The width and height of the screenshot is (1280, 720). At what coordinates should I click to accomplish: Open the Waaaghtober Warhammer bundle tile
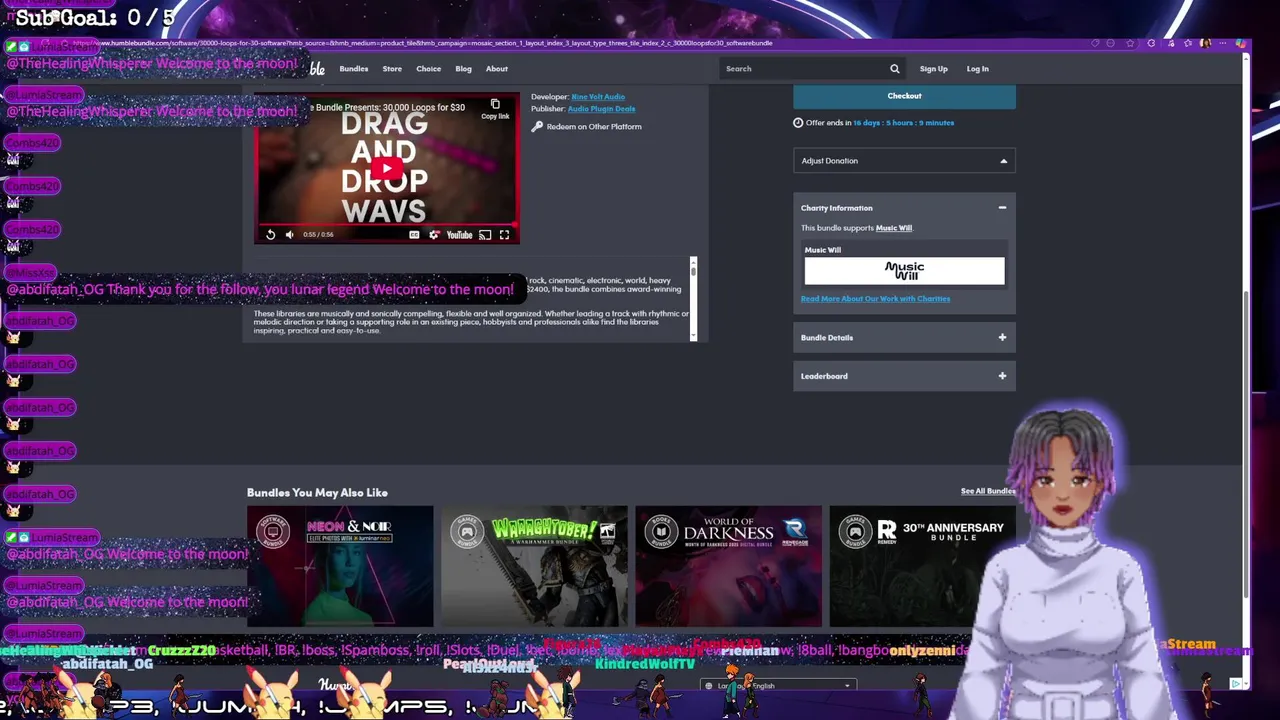[x=534, y=566]
